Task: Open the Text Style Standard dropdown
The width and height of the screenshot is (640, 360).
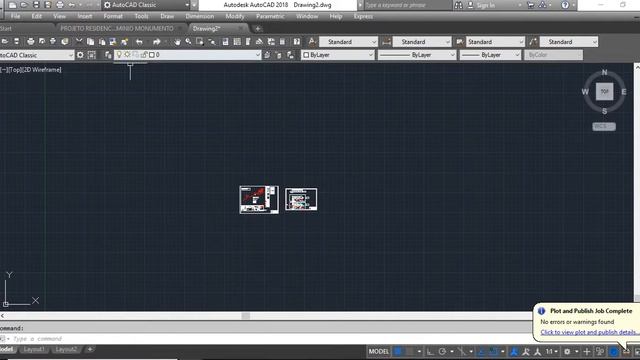Action: [348, 42]
